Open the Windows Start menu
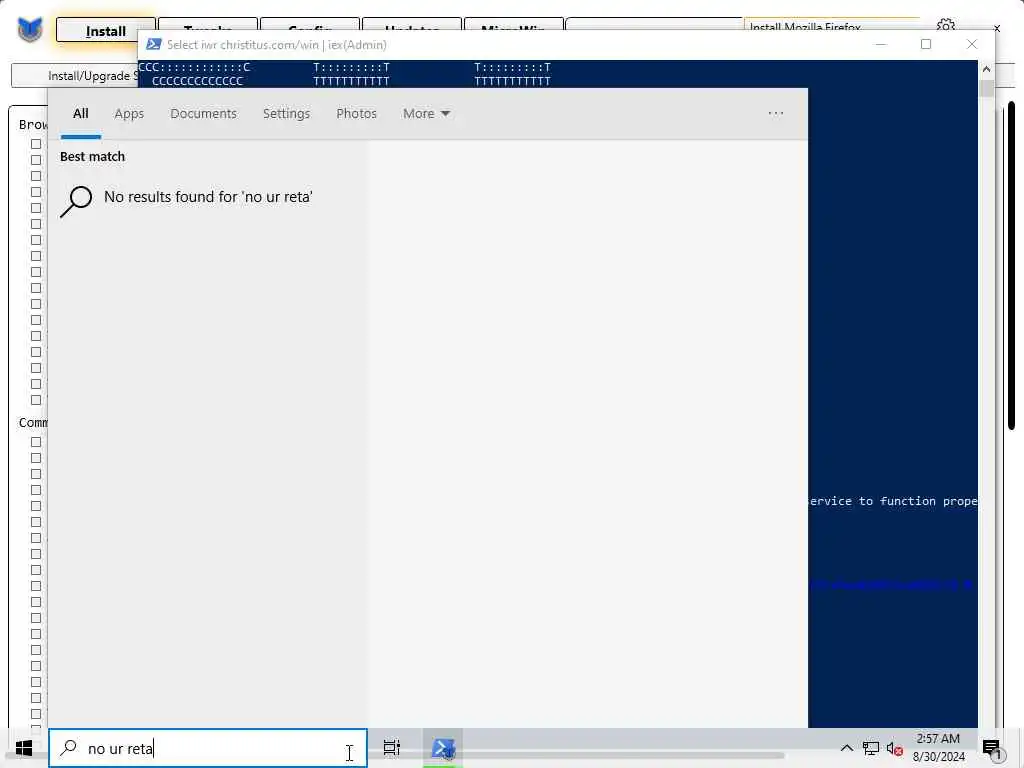The height and width of the screenshot is (768, 1024). [24, 748]
